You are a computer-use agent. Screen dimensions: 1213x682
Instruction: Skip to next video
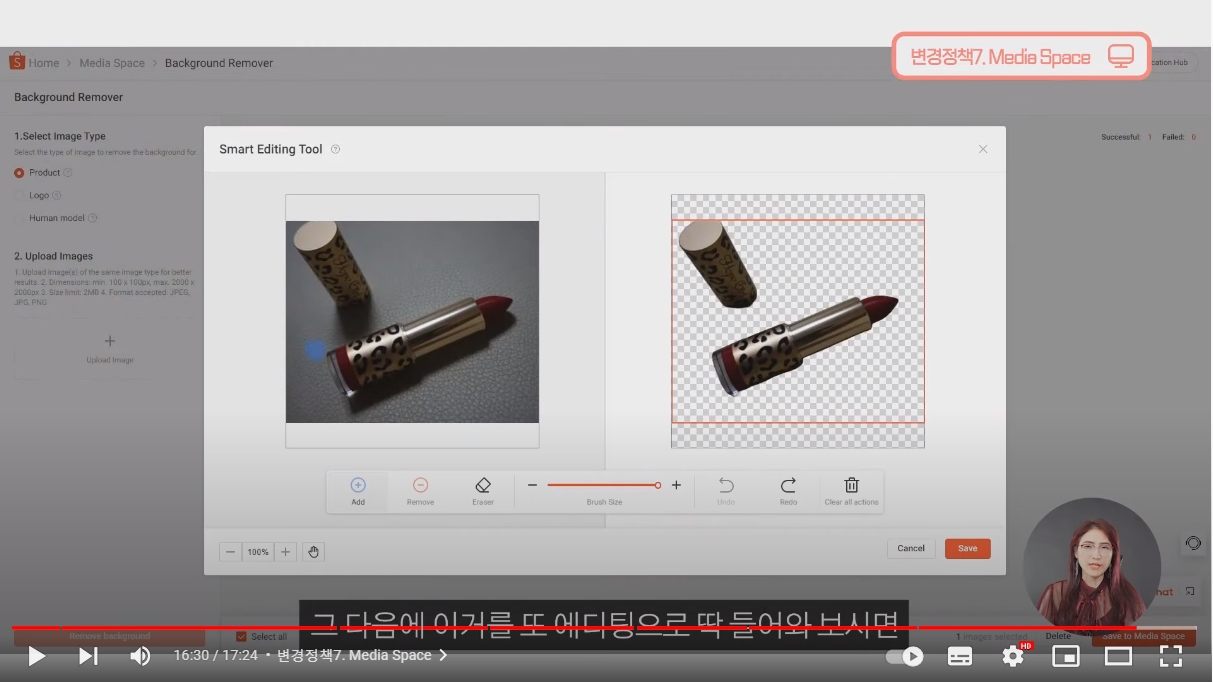(x=88, y=656)
